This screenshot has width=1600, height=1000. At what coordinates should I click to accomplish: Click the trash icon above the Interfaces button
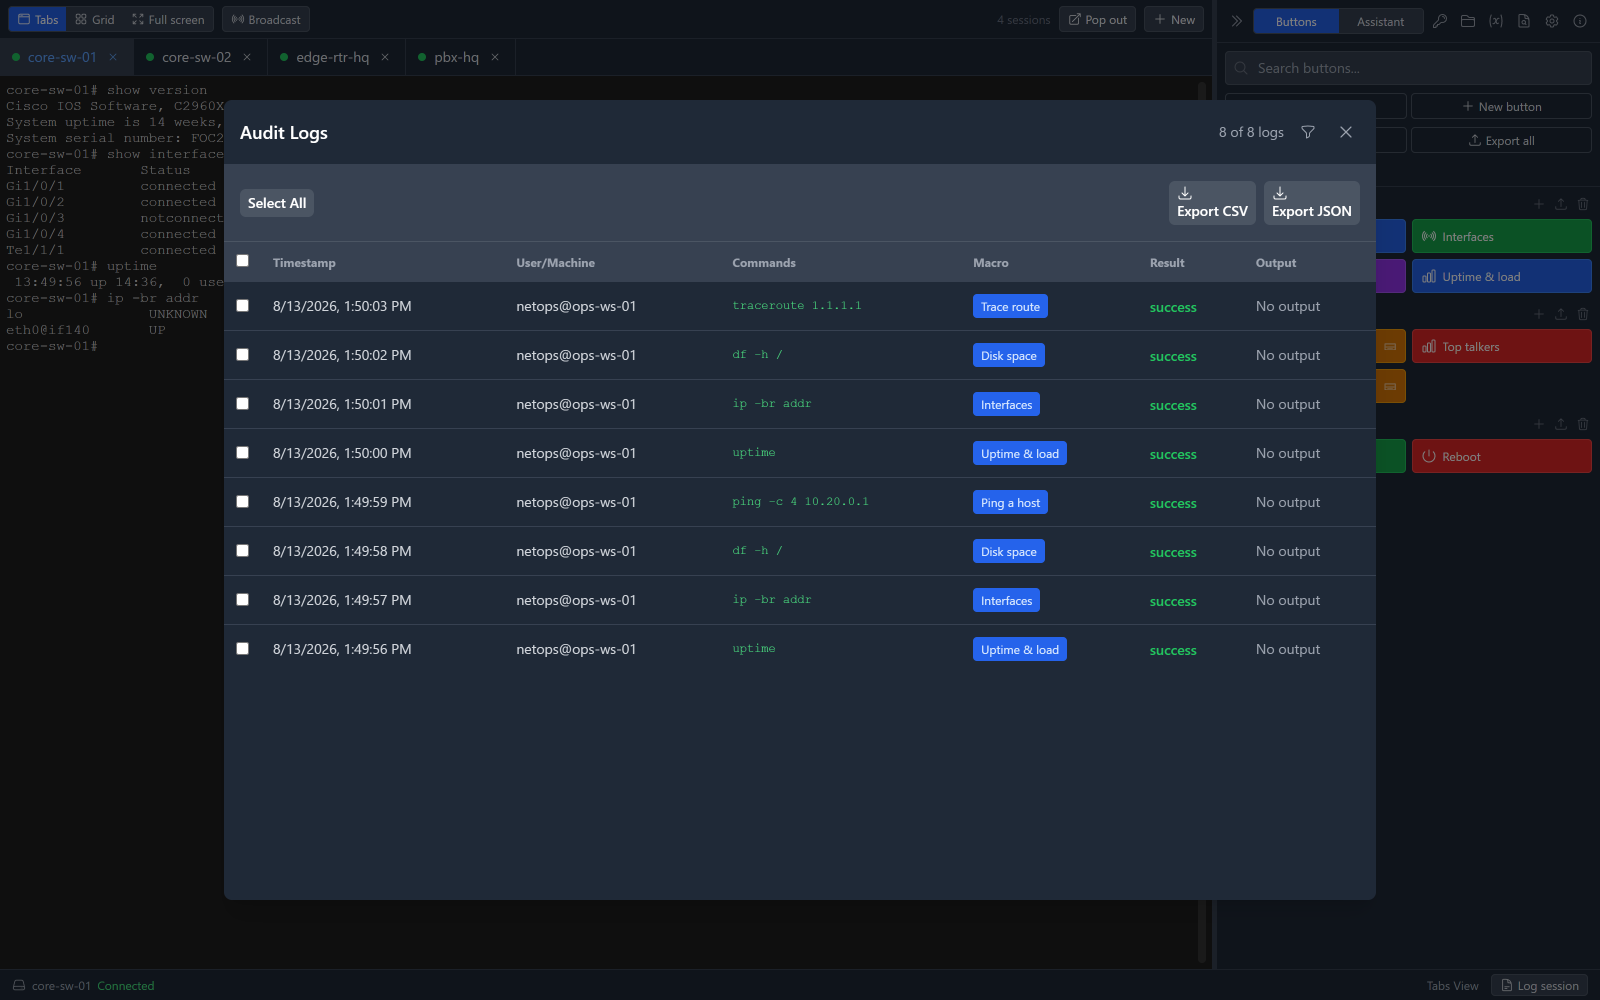coord(1583,204)
